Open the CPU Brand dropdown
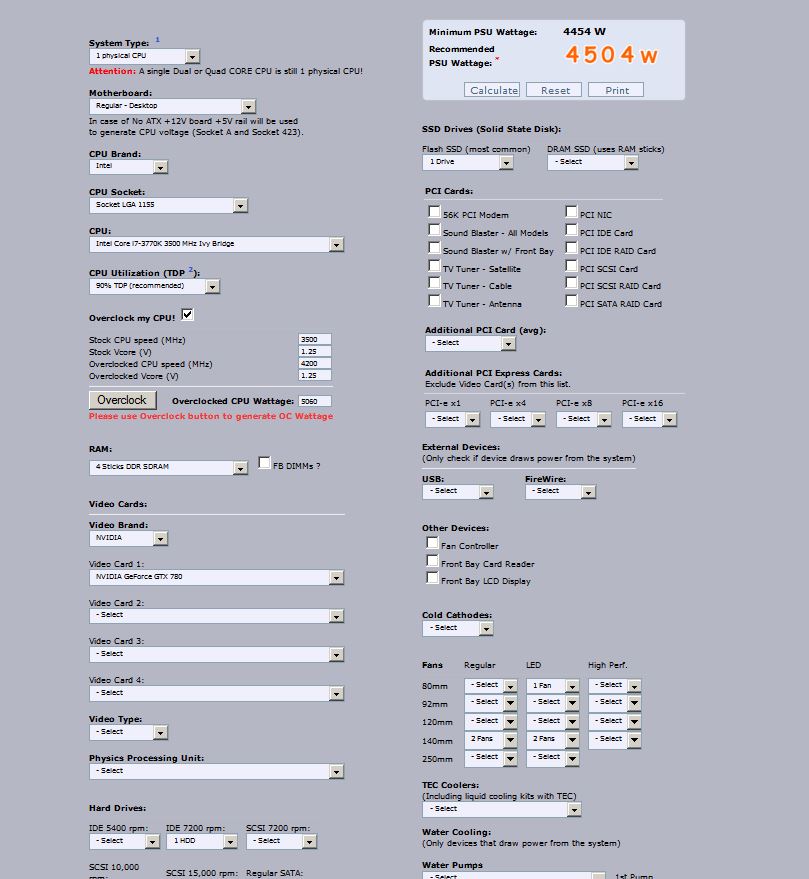Viewport: 809px width, 879px height. click(x=128, y=166)
